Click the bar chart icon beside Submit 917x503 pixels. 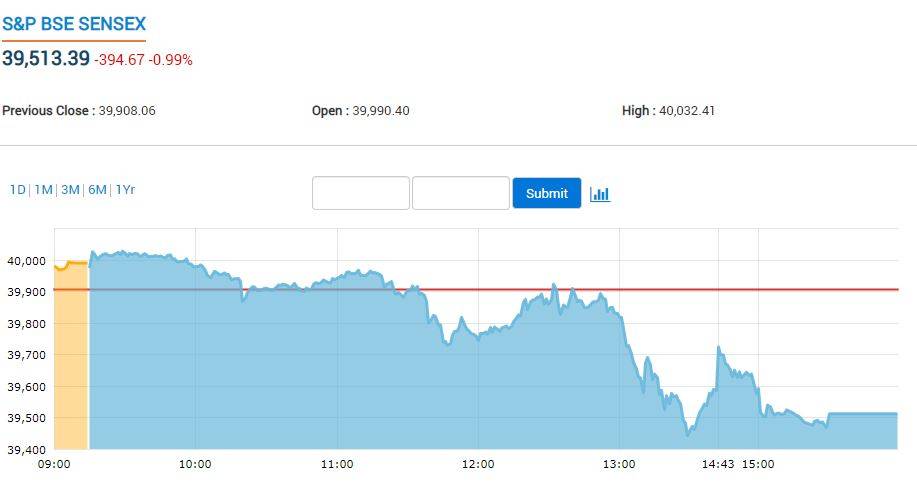tap(600, 194)
